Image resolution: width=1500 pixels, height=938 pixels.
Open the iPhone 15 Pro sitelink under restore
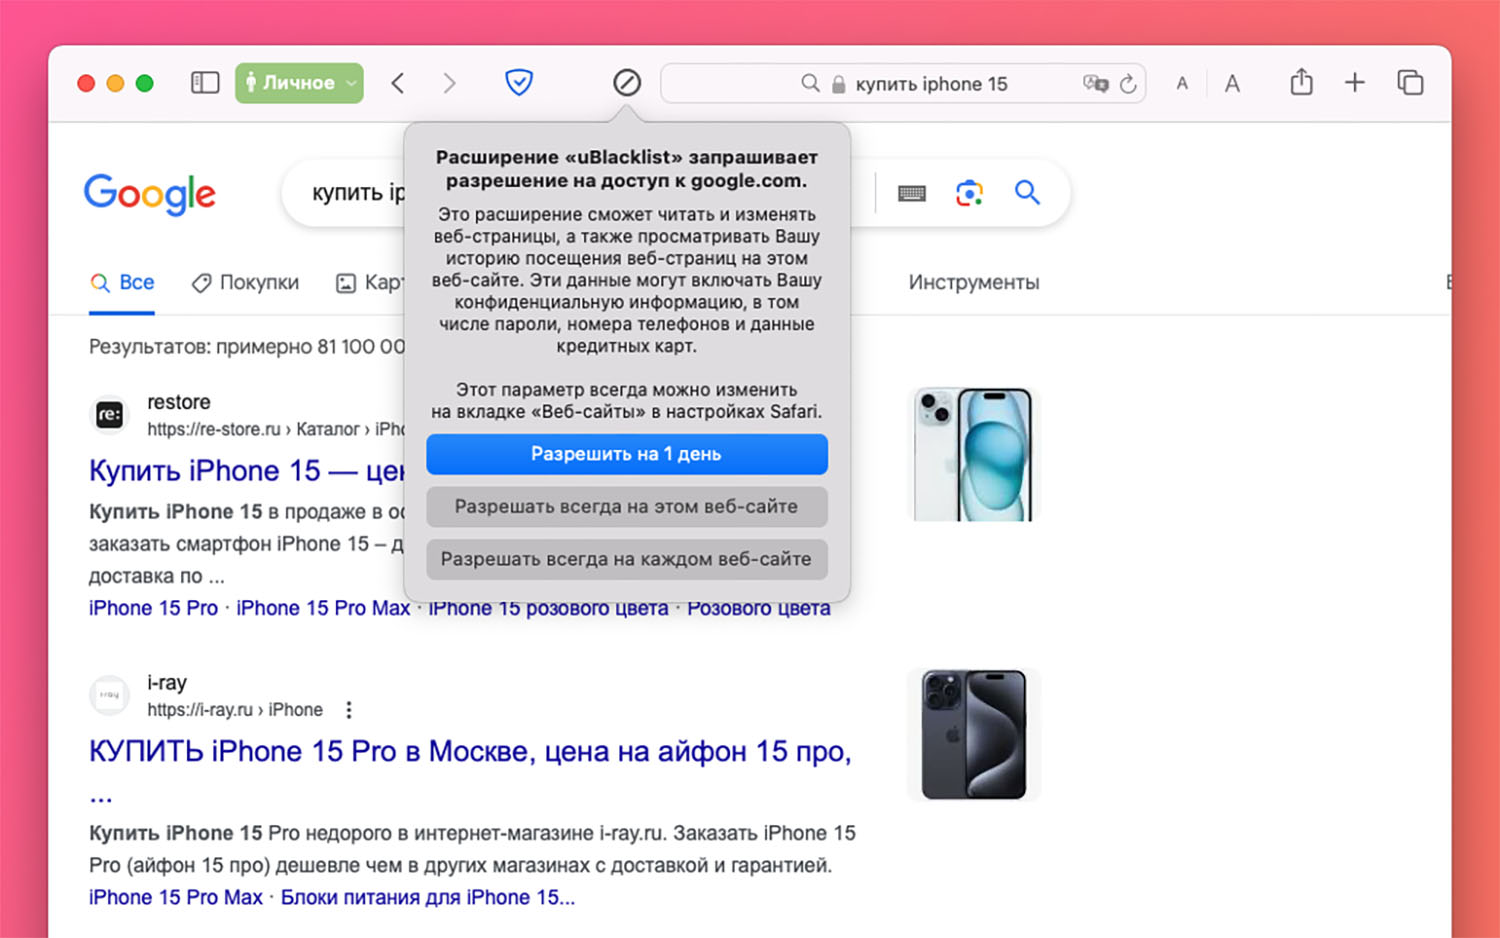click(153, 608)
